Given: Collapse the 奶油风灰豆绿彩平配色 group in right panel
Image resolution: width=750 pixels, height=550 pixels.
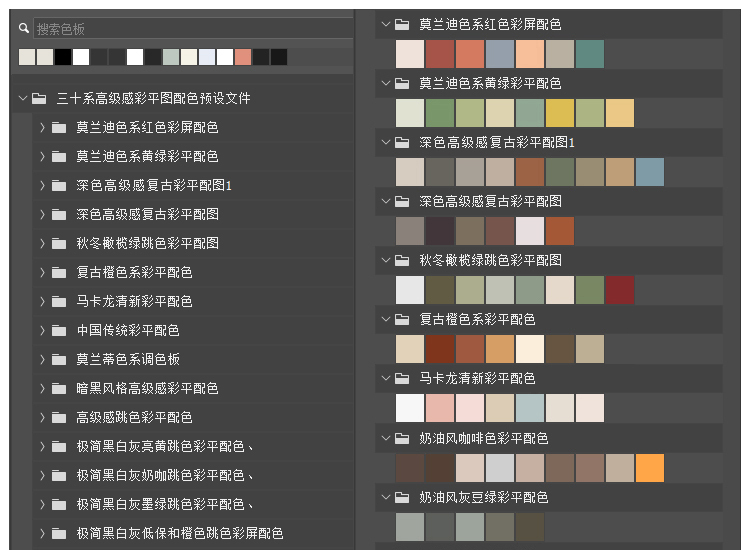Looking at the screenshot, I should click(x=386, y=497).
